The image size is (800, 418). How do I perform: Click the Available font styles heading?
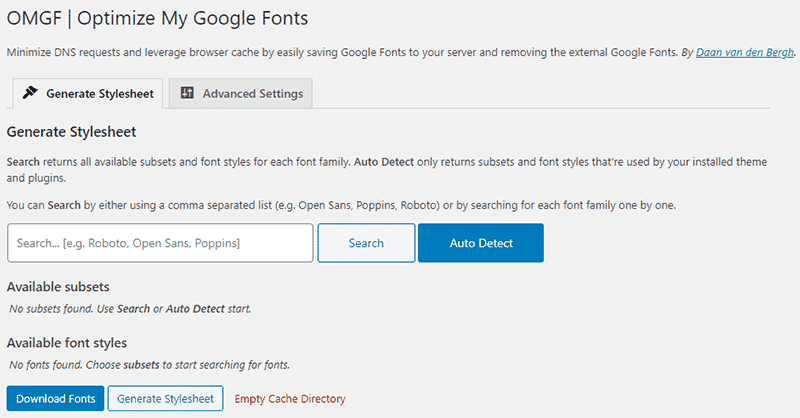[68, 343]
